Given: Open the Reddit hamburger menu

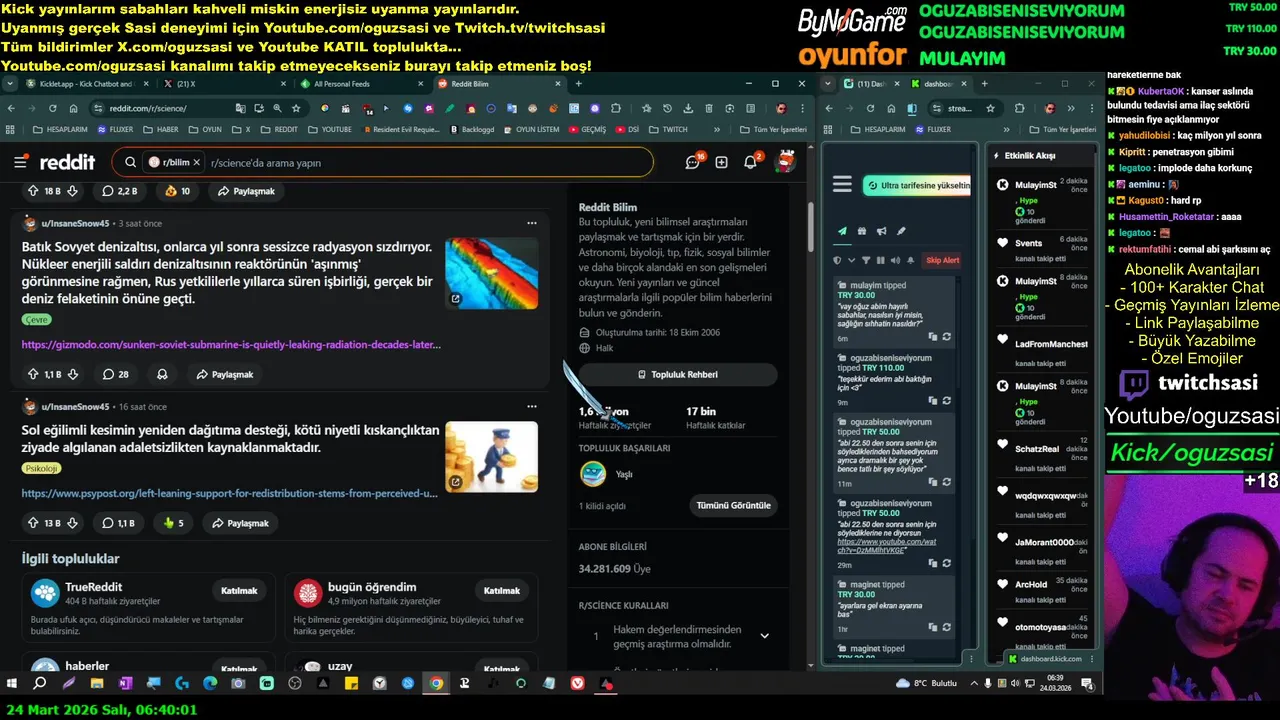Looking at the screenshot, I should click(20, 162).
